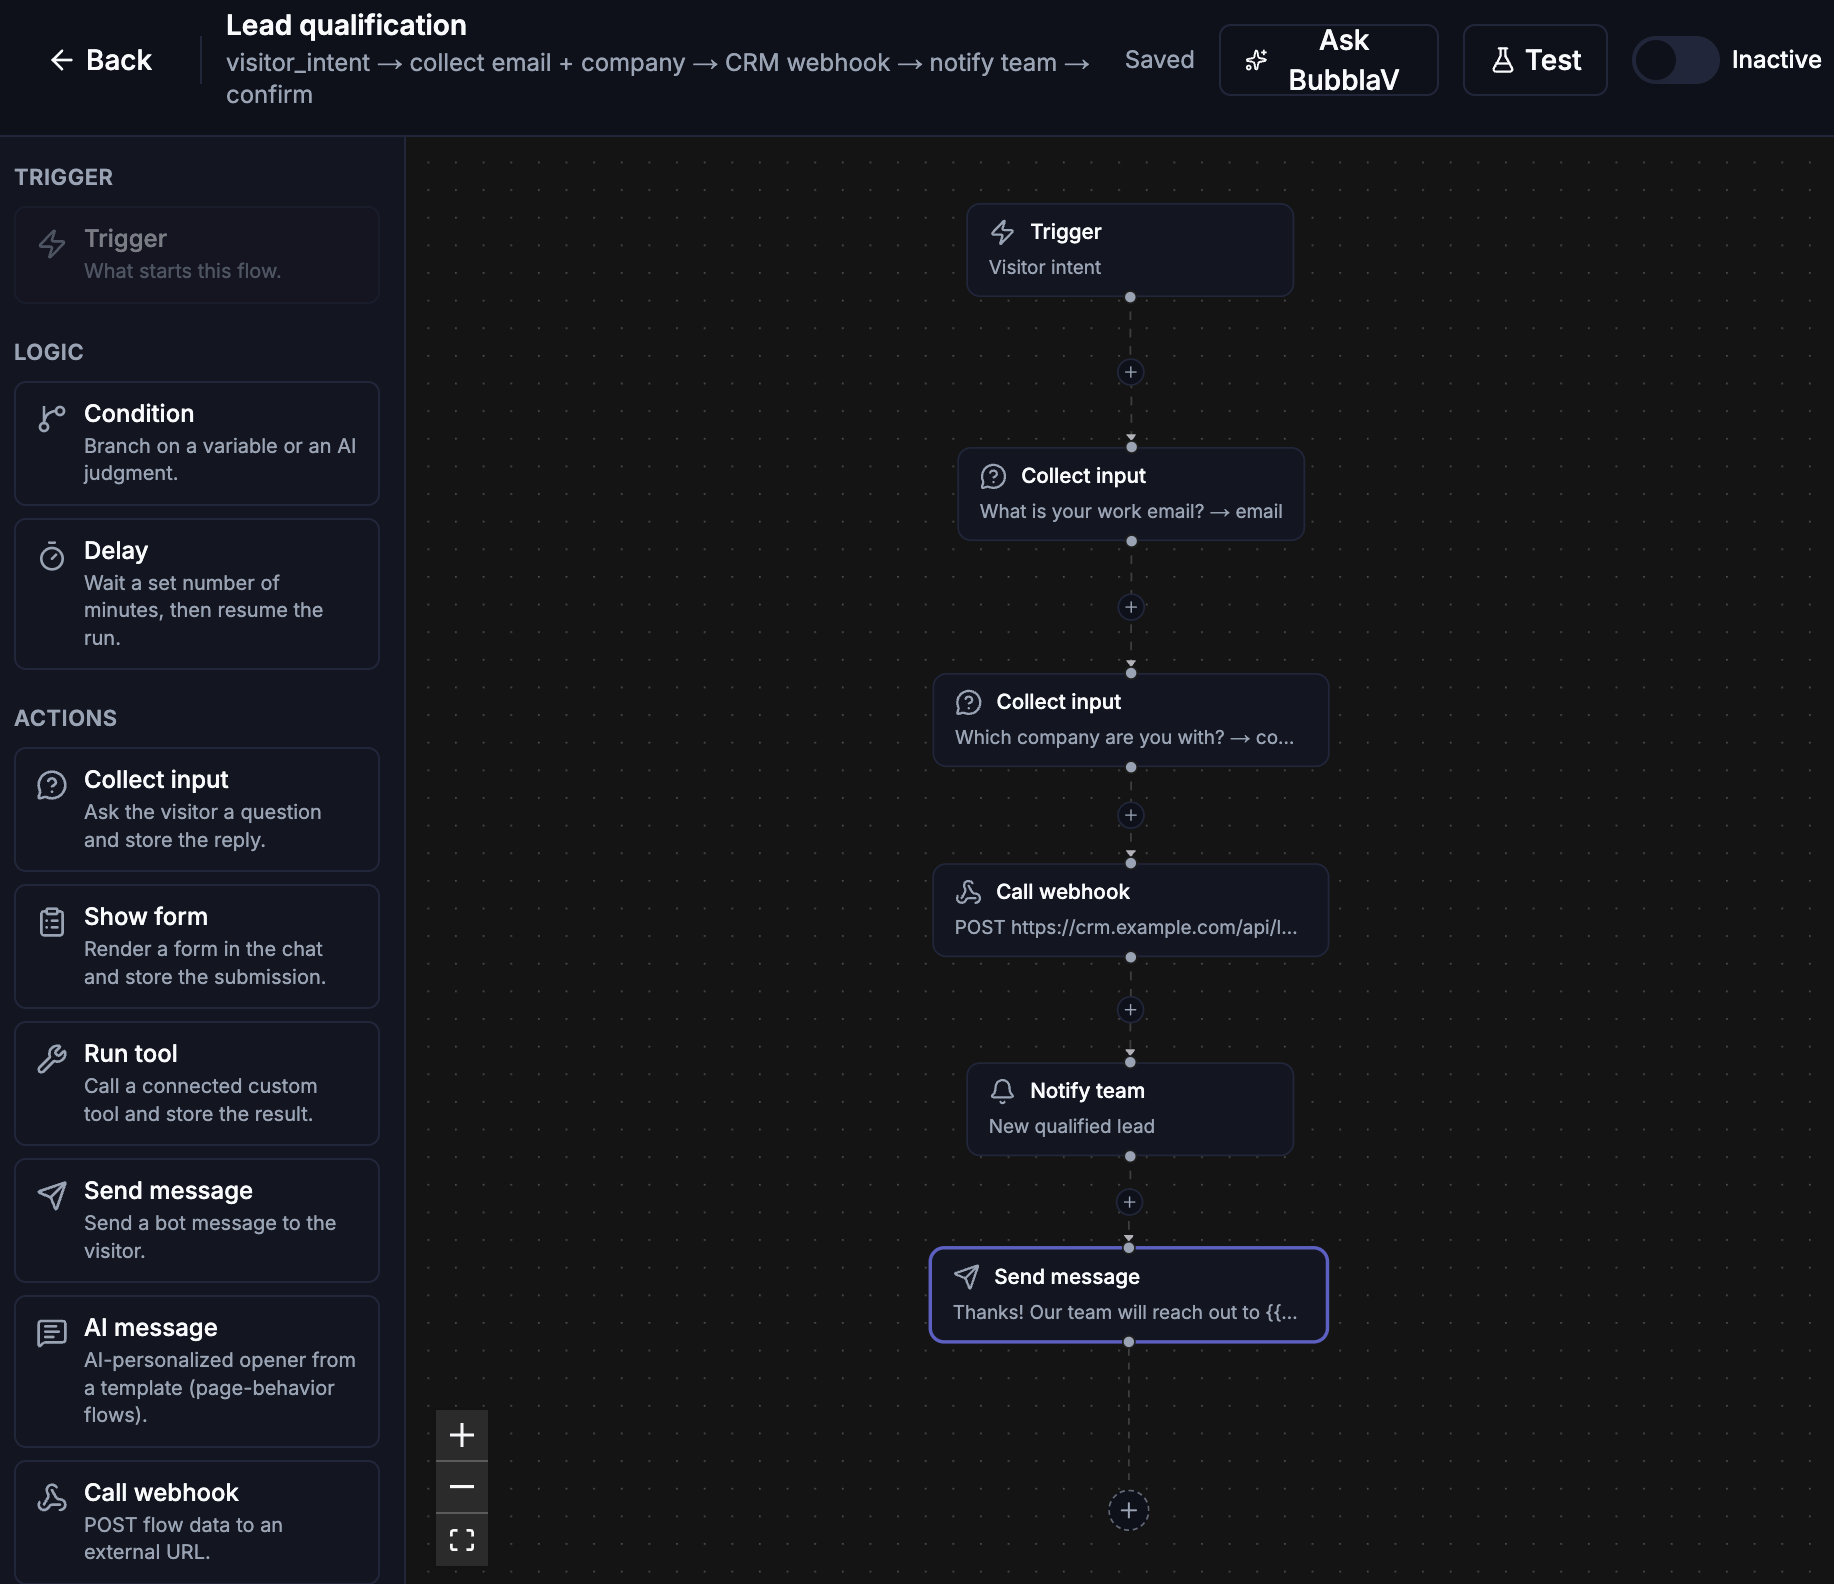Viewport: 1834px width, 1584px height.
Task: Select the company Collect input node
Action: tap(1131, 720)
